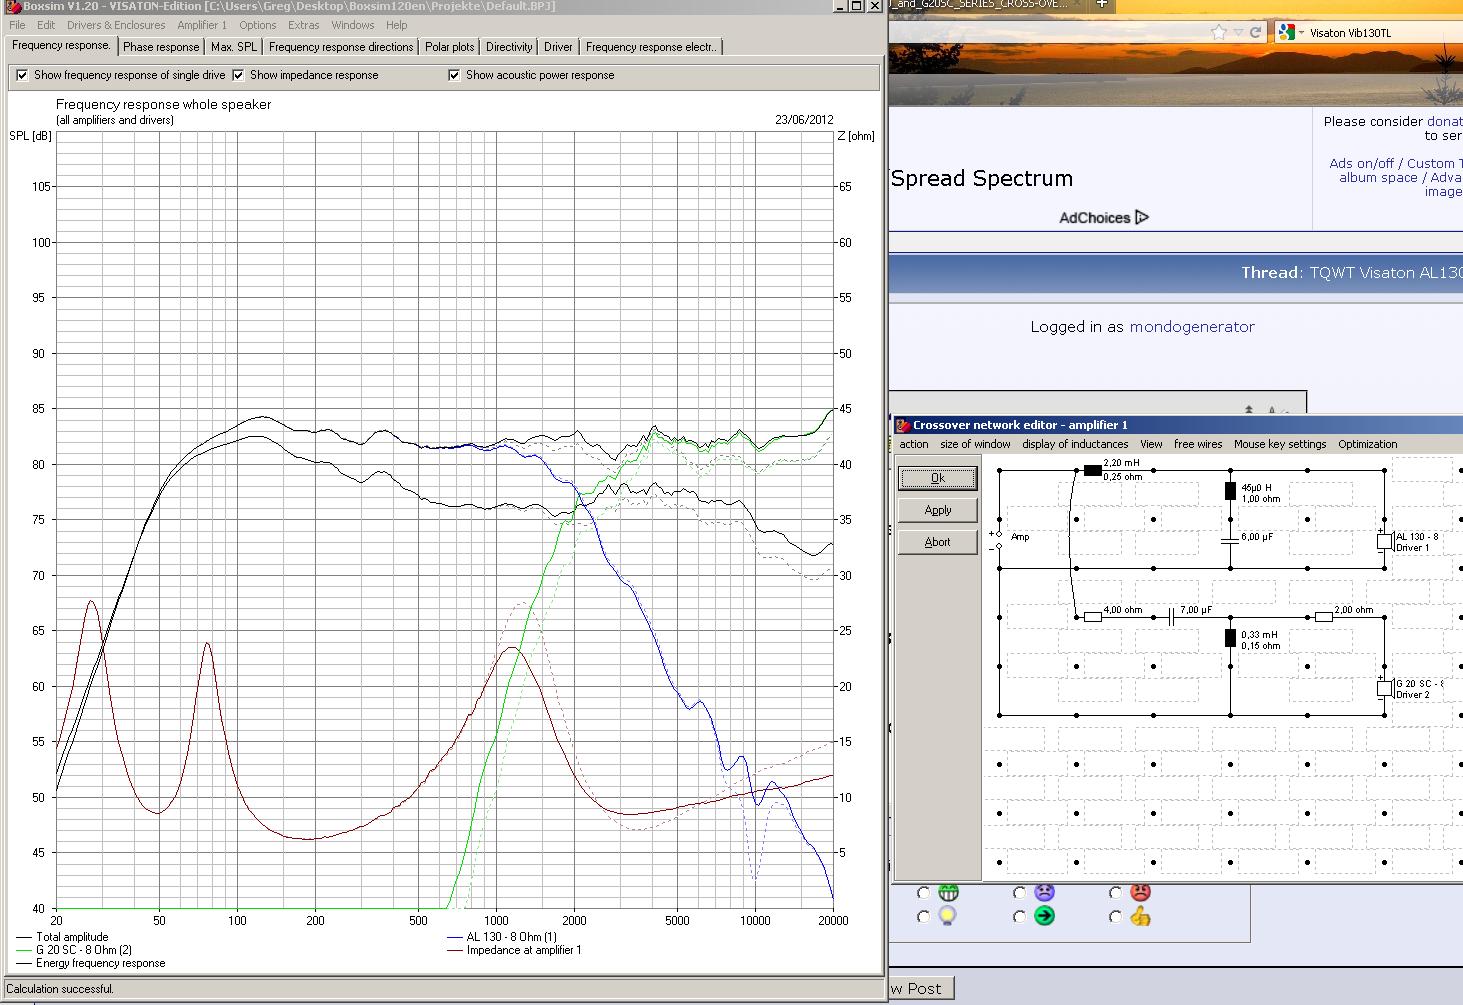Select radio button beside purple sad face
1463x1005 pixels.
click(1019, 892)
